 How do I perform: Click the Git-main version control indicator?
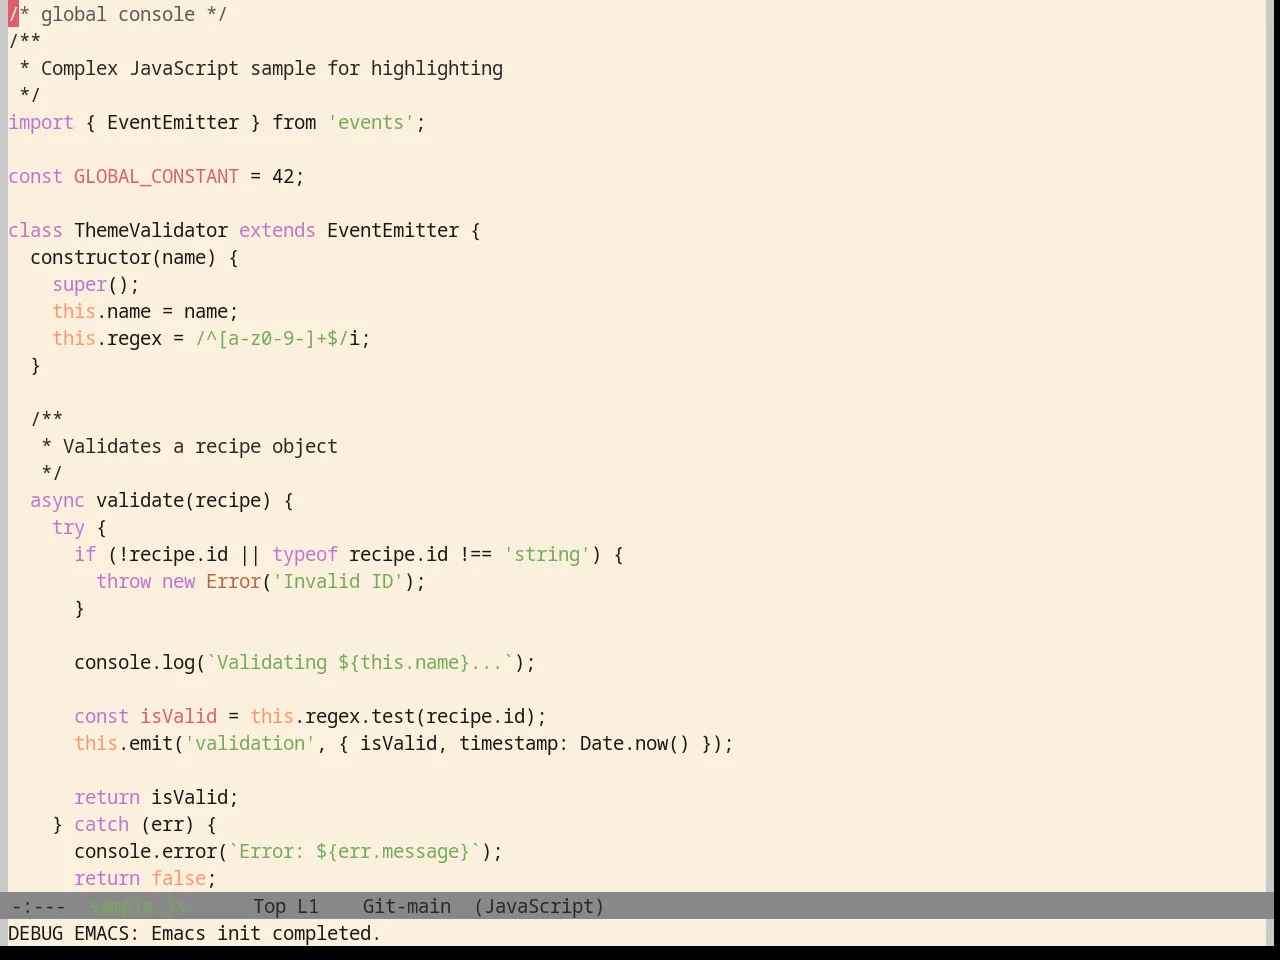click(406, 907)
